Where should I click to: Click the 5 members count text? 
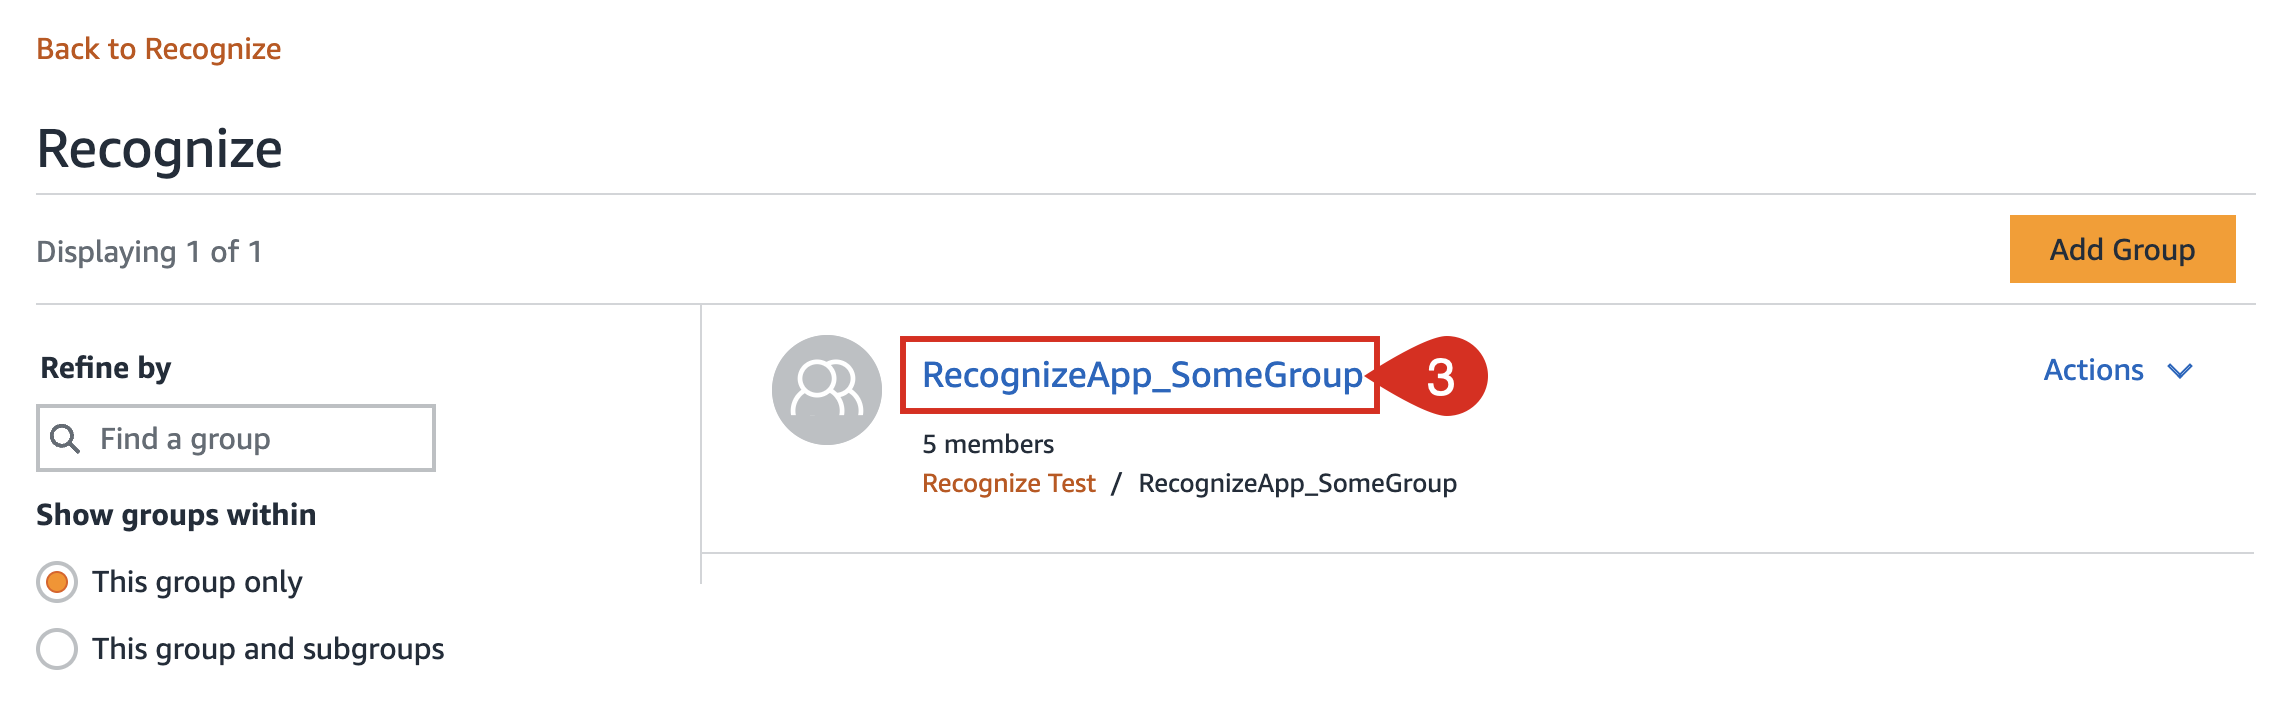(988, 444)
